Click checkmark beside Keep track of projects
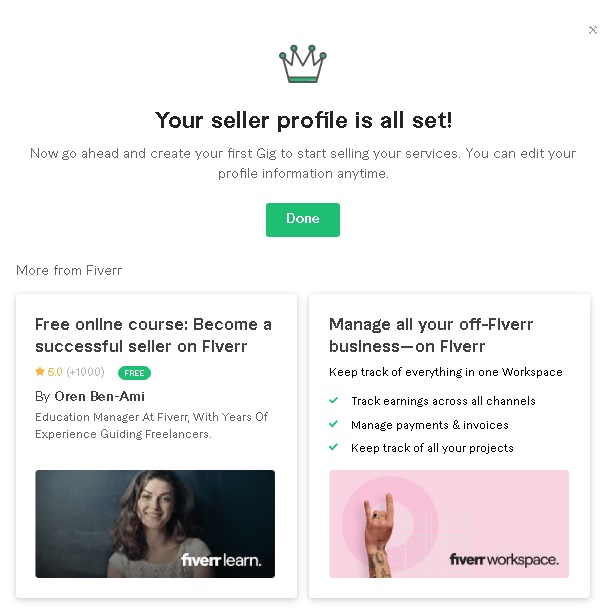Image resolution: width=602 pixels, height=611 pixels. tap(333, 447)
